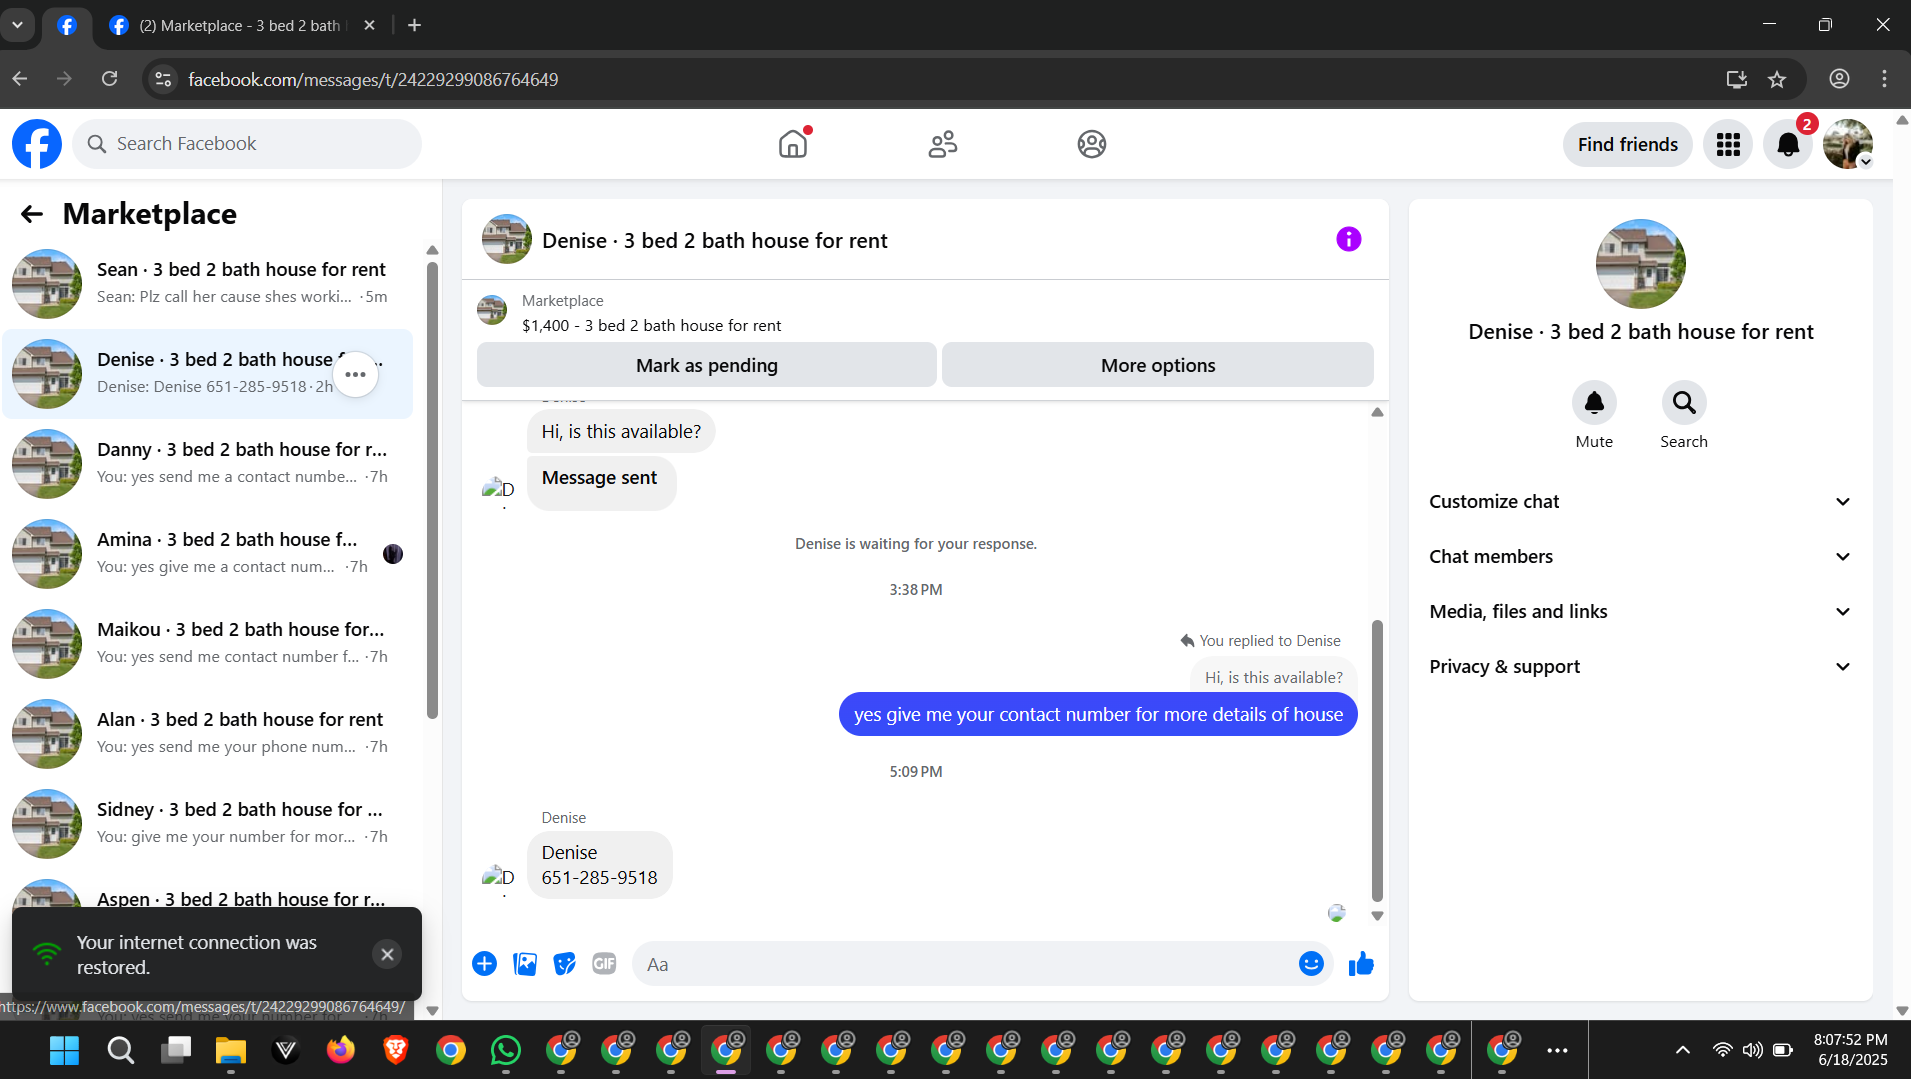The width and height of the screenshot is (1911, 1079).
Task: Choose a sticker from the composer
Action: coord(565,964)
